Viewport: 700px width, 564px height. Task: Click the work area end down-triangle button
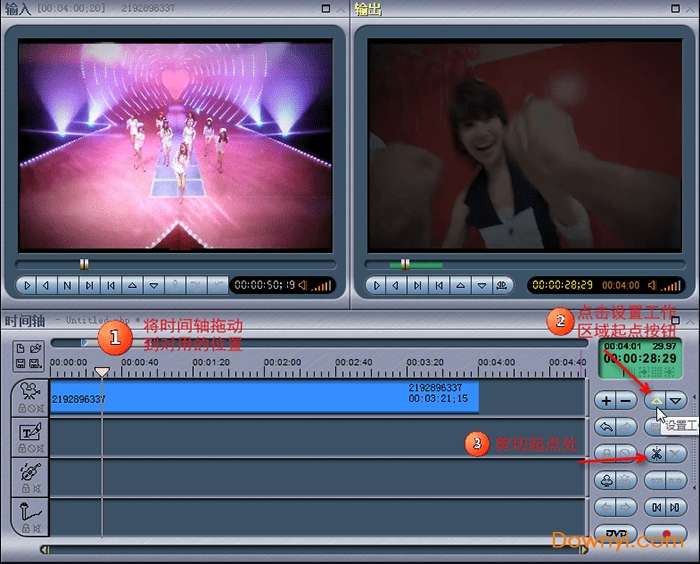[677, 400]
